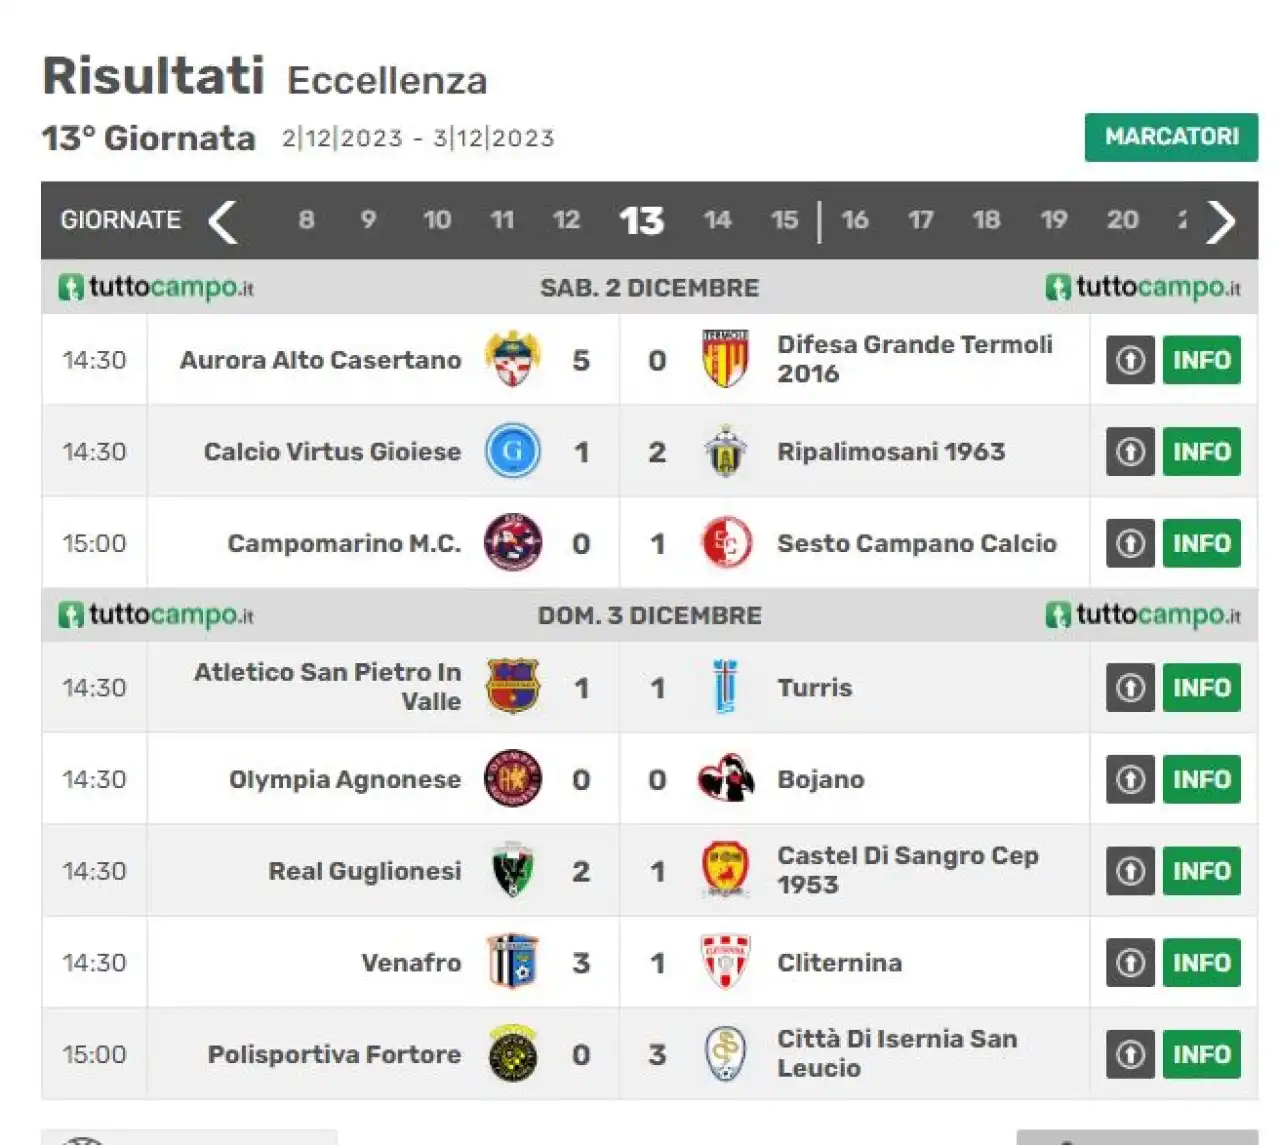Click the Turris team crest

tap(725, 687)
